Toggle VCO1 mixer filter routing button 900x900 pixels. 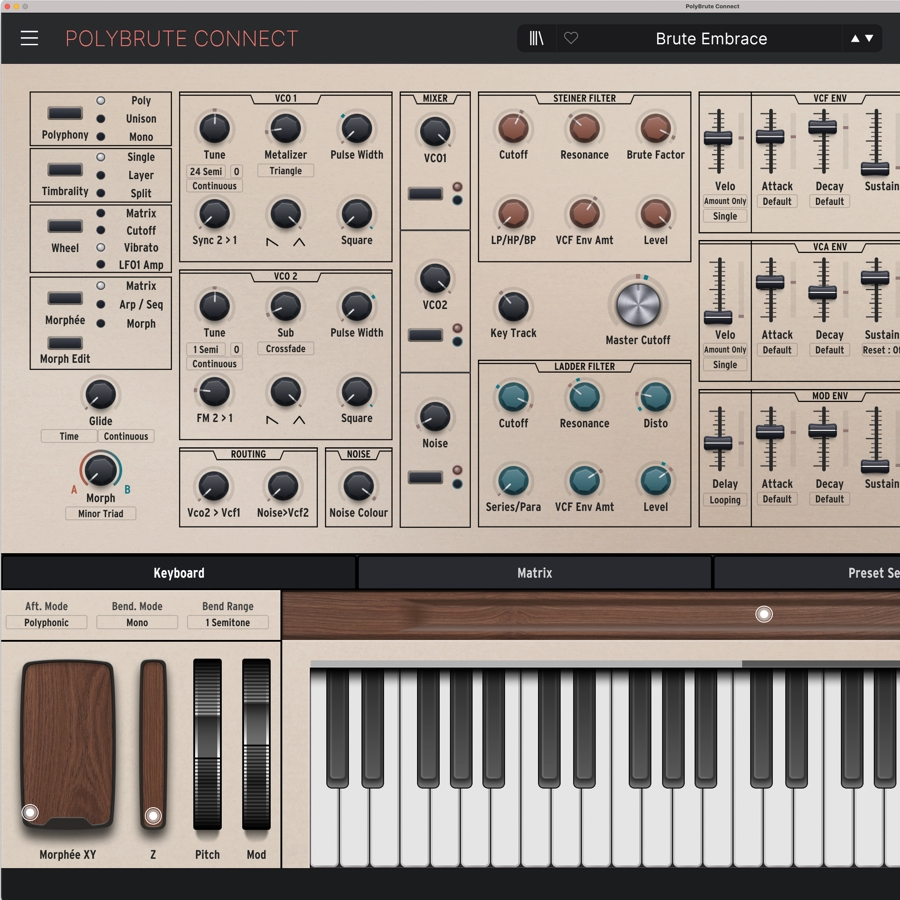click(x=425, y=193)
